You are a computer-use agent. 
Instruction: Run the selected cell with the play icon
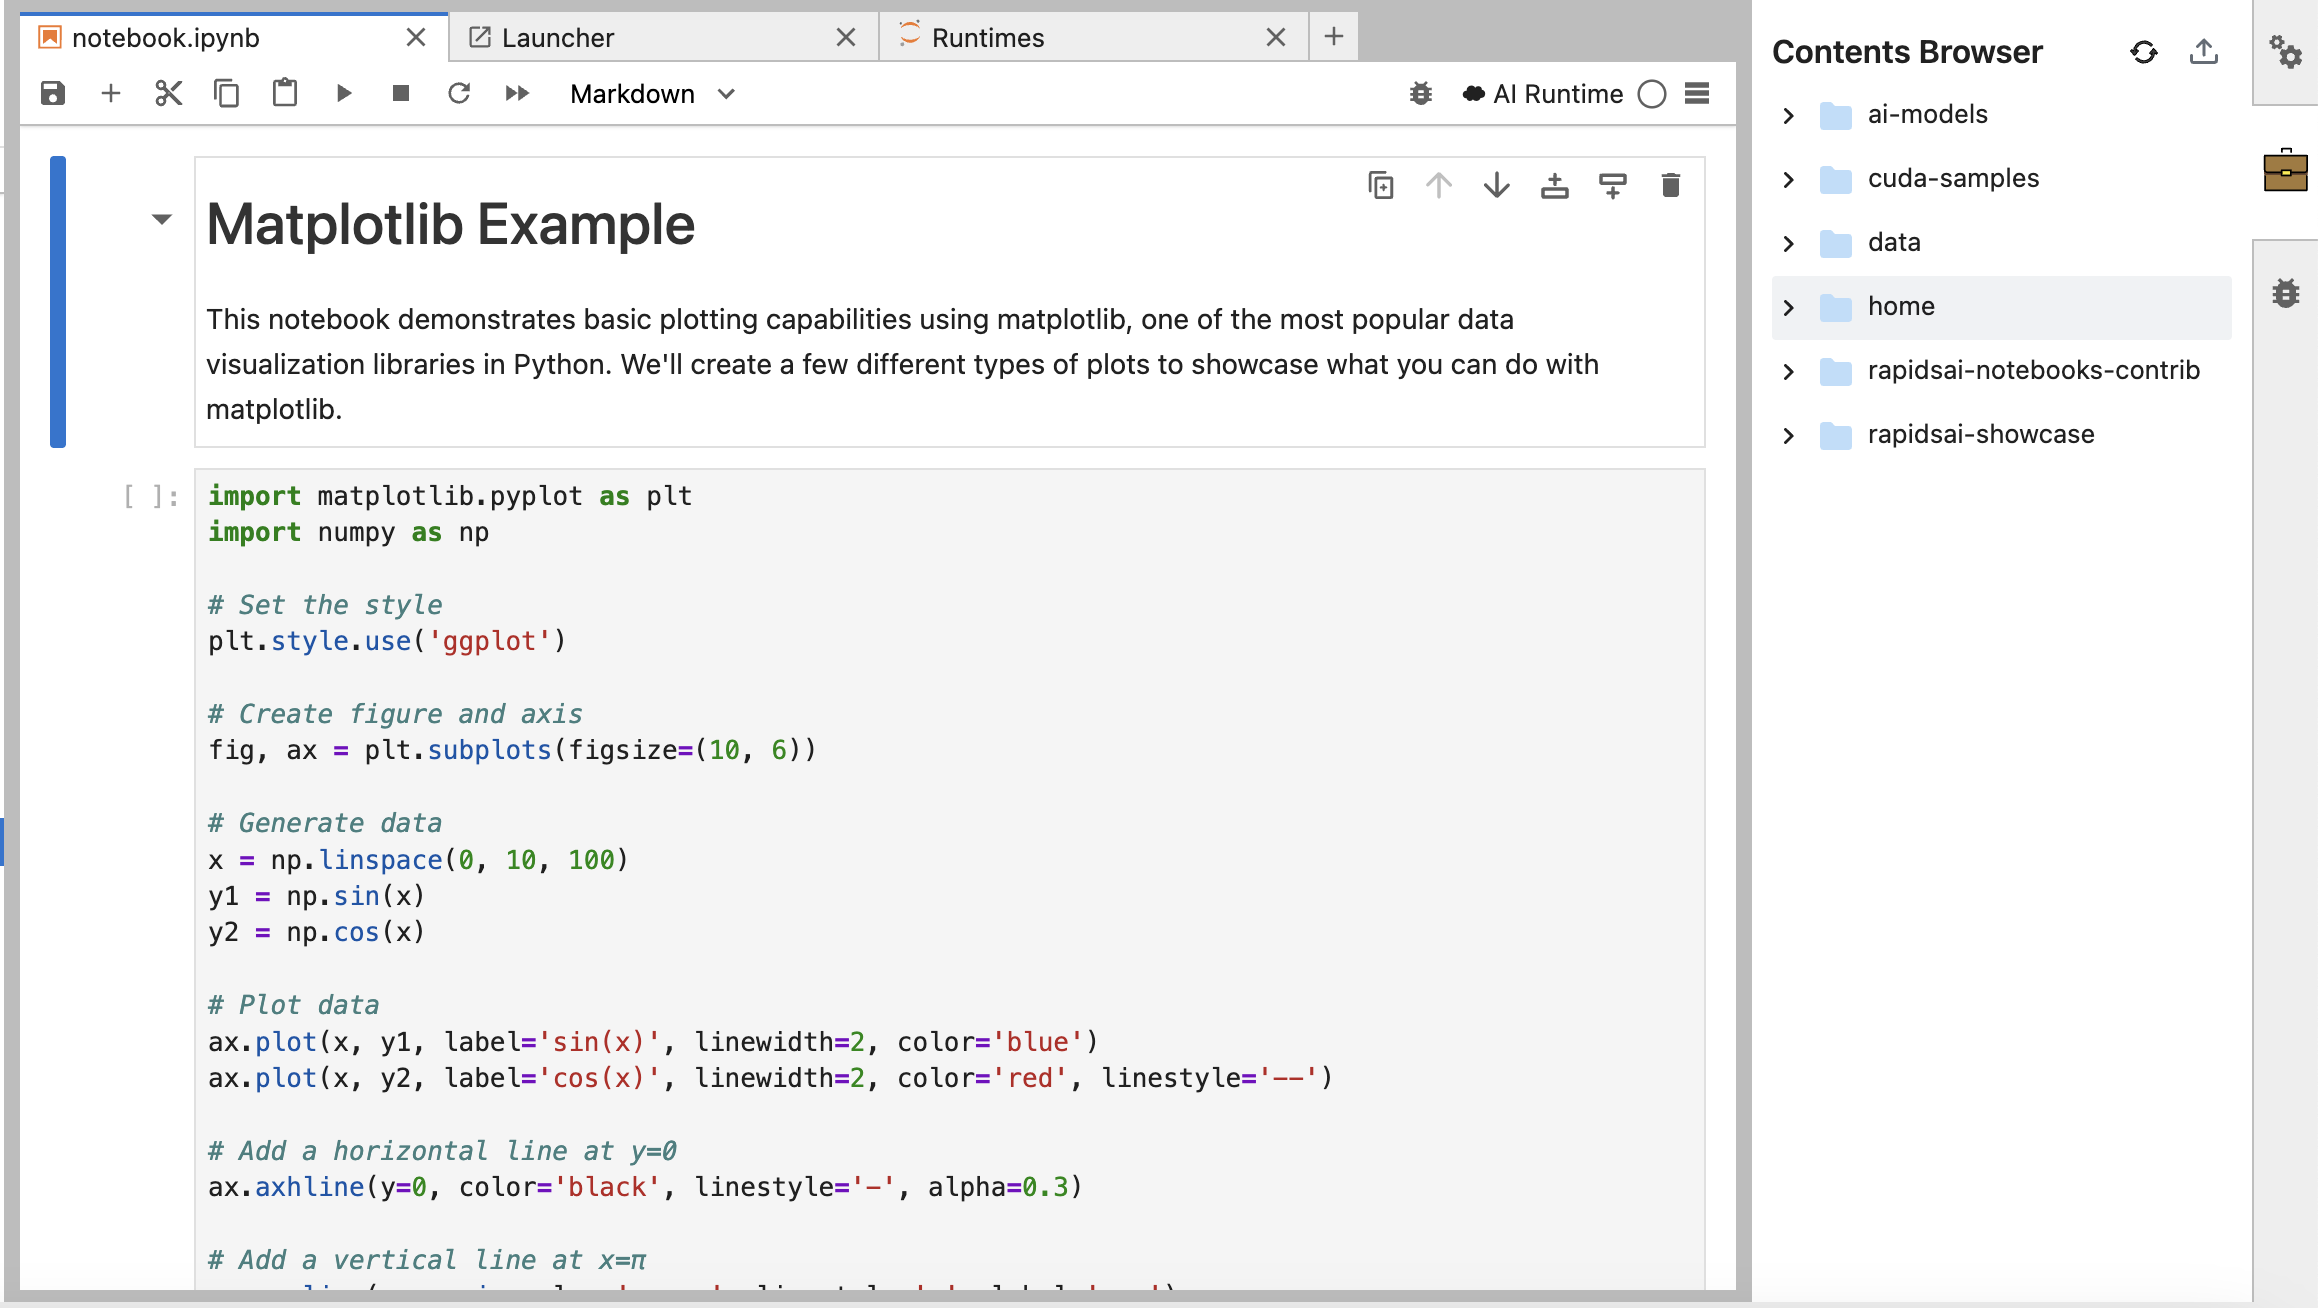pos(343,94)
